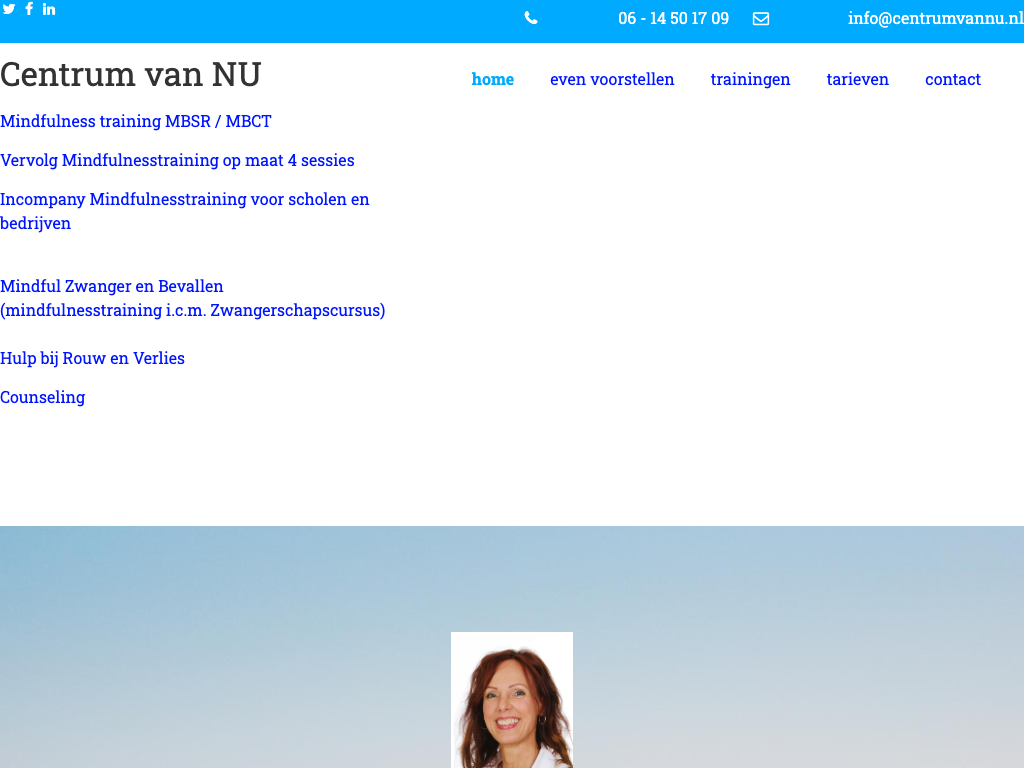
Task: Open Vervolg Mindfulnesstraining op maat link
Action: (x=177, y=160)
